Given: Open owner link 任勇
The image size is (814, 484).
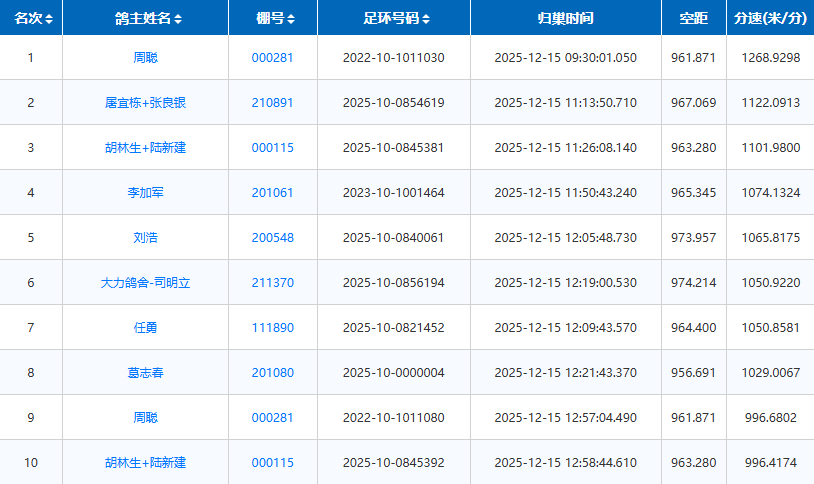Looking at the screenshot, I should tap(145, 328).
